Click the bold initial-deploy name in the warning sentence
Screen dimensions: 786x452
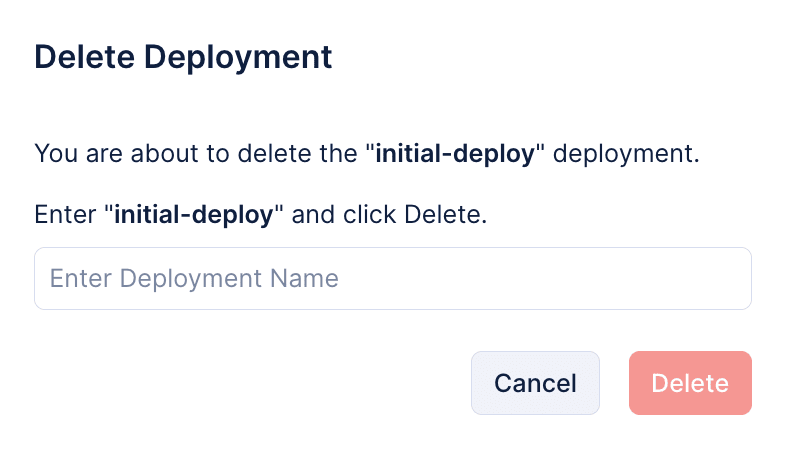point(455,153)
